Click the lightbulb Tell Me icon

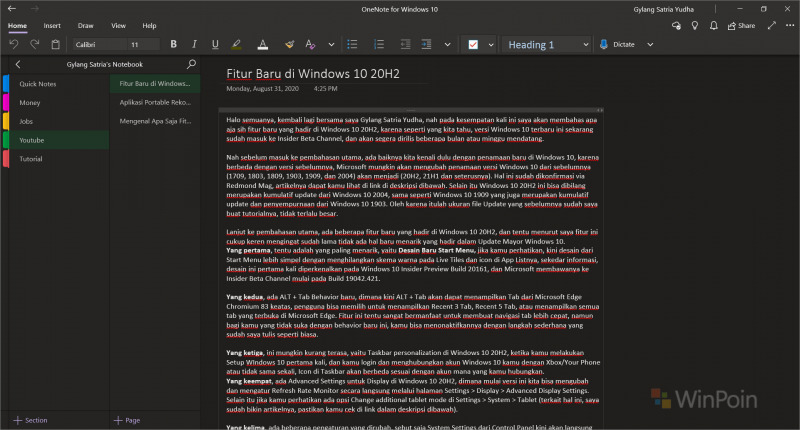tap(694, 26)
